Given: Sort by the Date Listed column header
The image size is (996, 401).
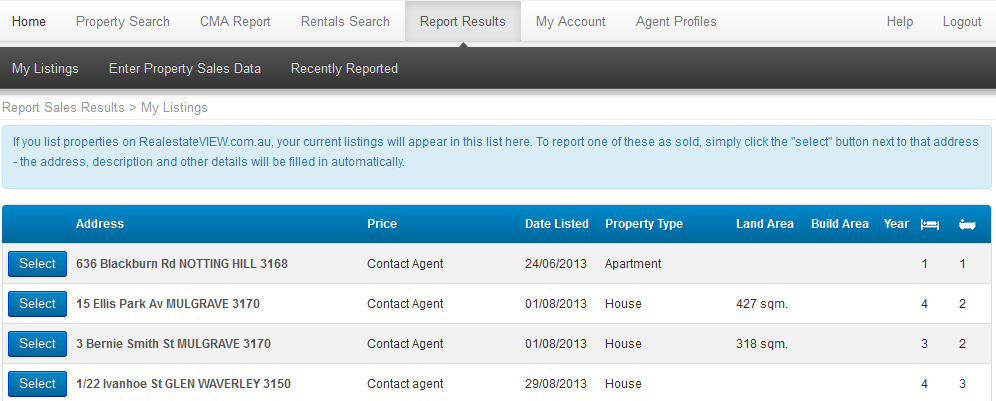Looking at the screenshot, I should point(557,224).
